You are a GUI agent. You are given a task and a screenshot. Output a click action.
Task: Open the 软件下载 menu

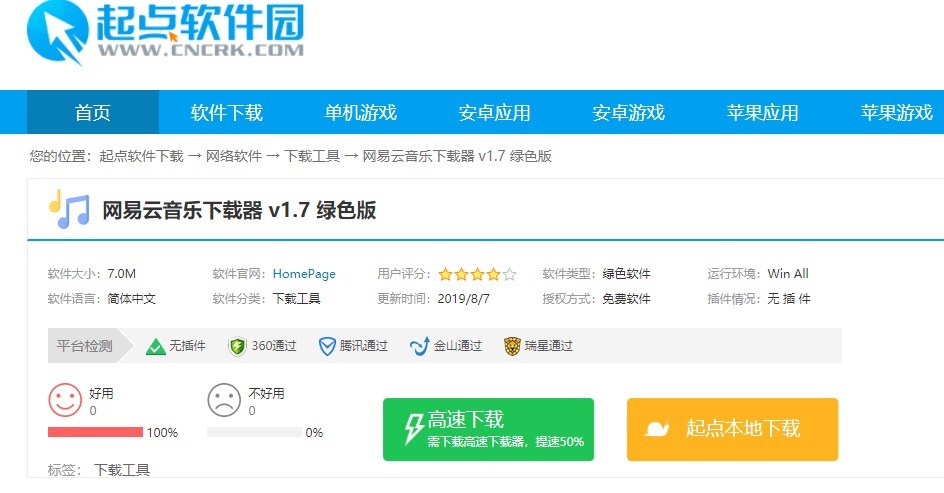tap(226, 112)
